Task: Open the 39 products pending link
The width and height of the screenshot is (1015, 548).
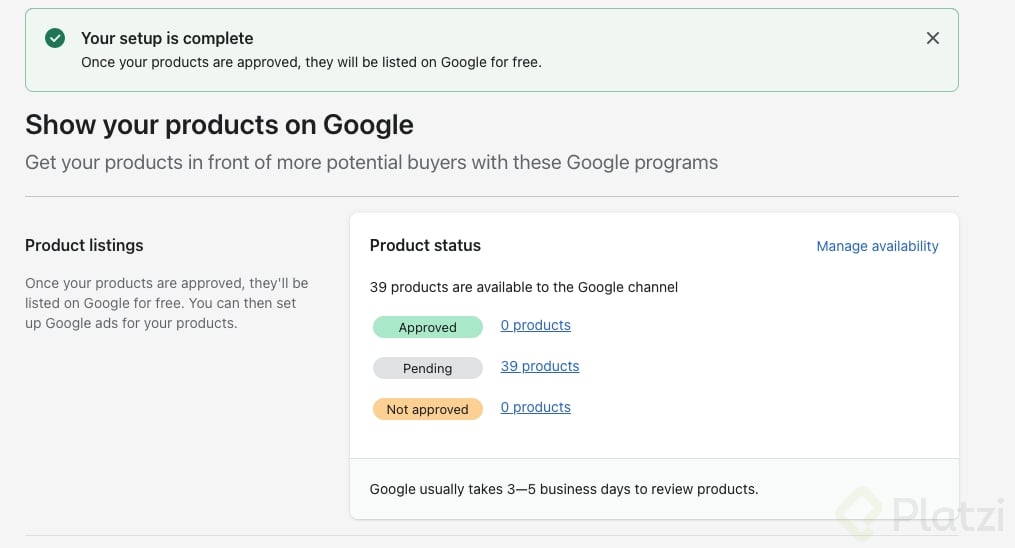Action: coord(539,367)
